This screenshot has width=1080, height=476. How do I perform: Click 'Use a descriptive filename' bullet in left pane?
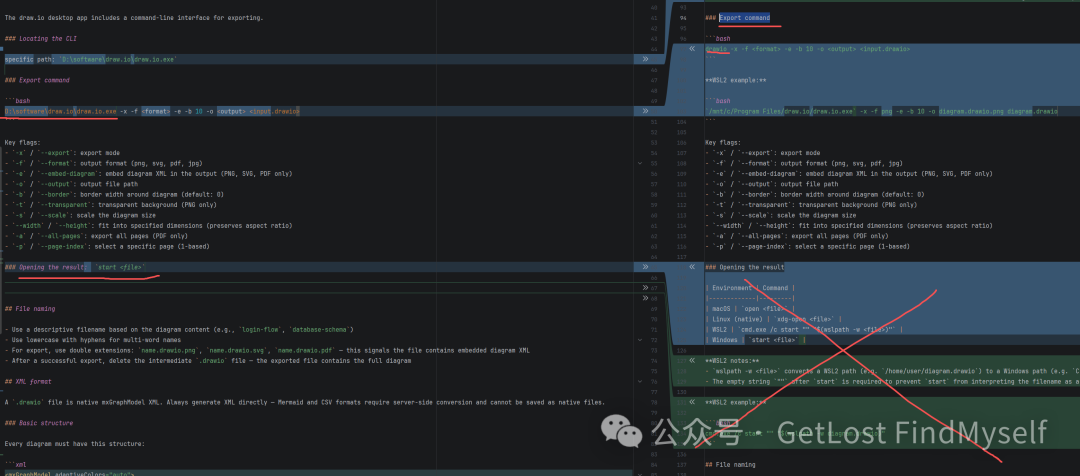click(179, 329)
